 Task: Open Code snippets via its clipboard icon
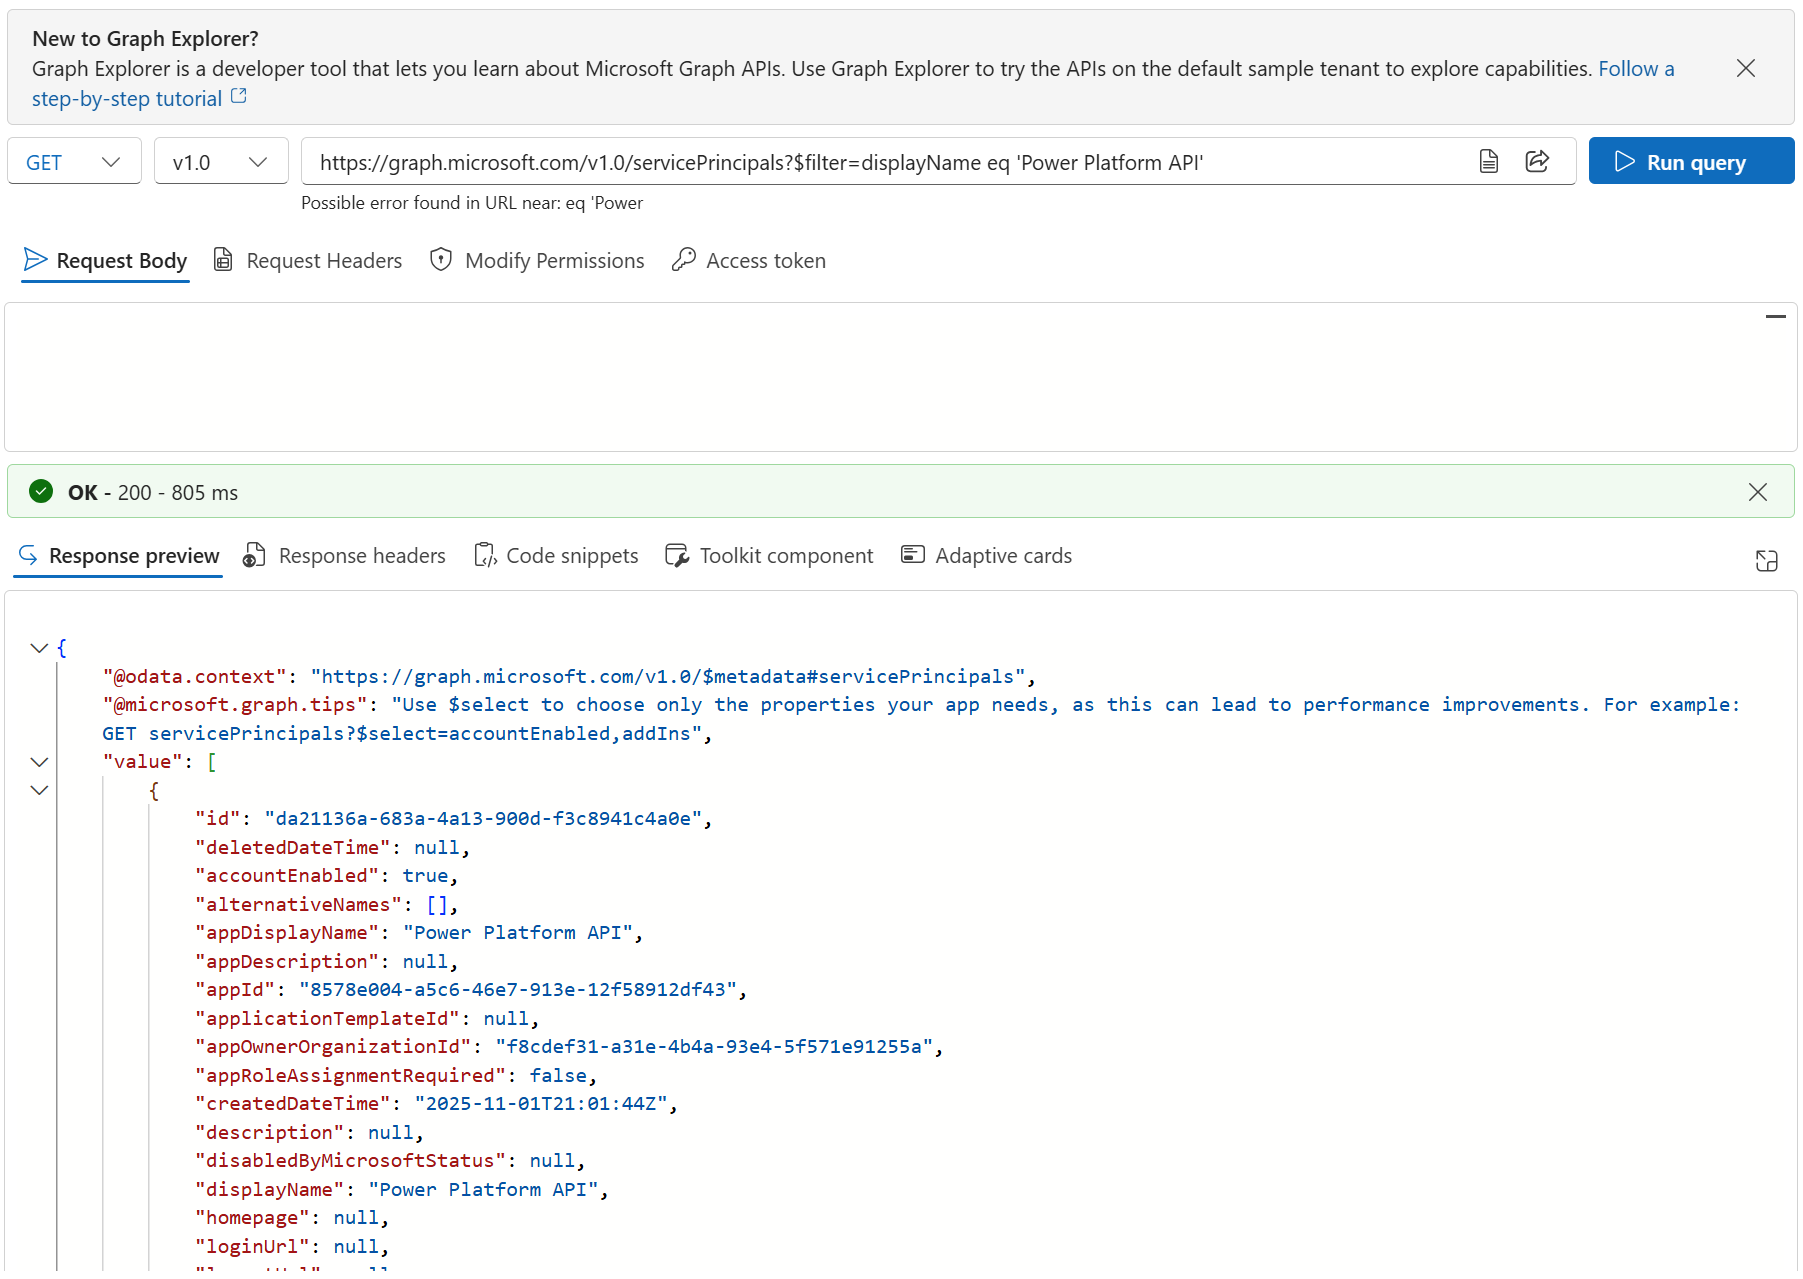click(485, 554)
